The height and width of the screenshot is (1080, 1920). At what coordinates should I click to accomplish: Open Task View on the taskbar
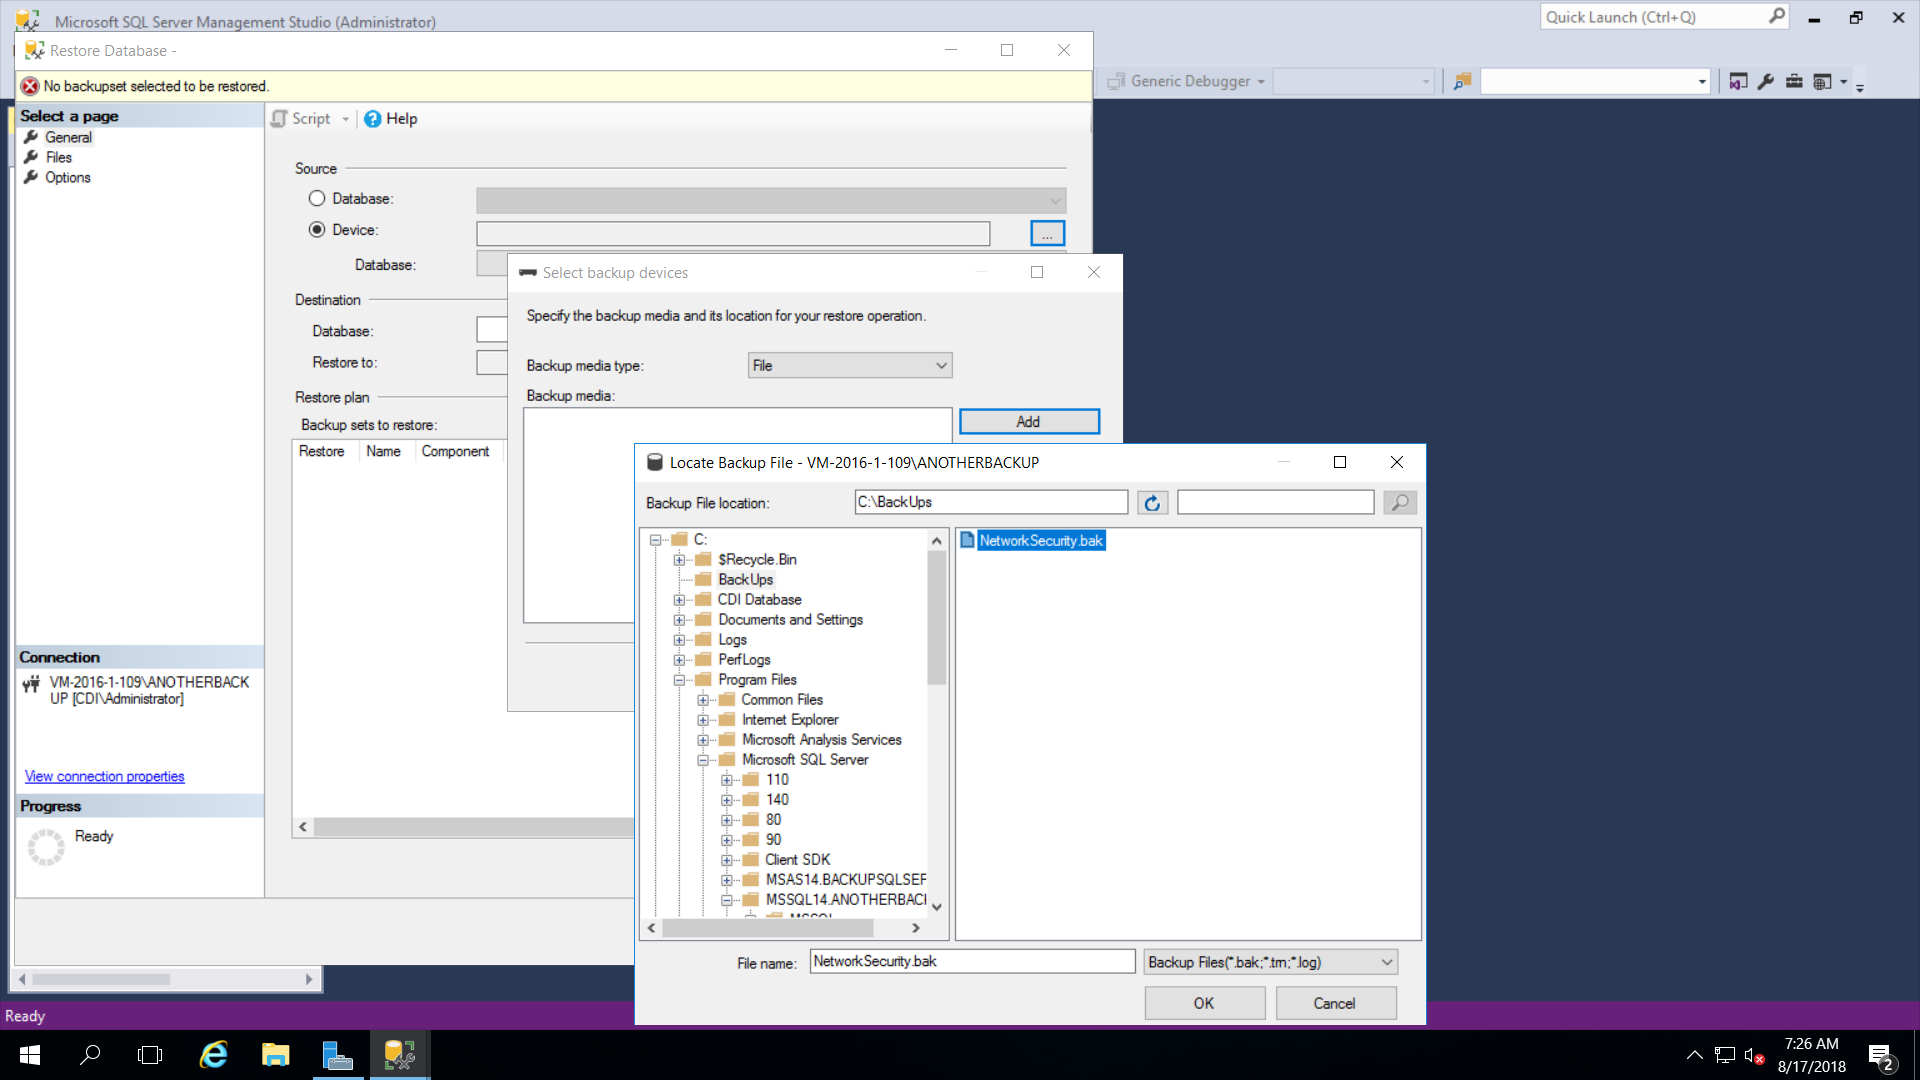pyautogui.click(x=150, y=1055)
